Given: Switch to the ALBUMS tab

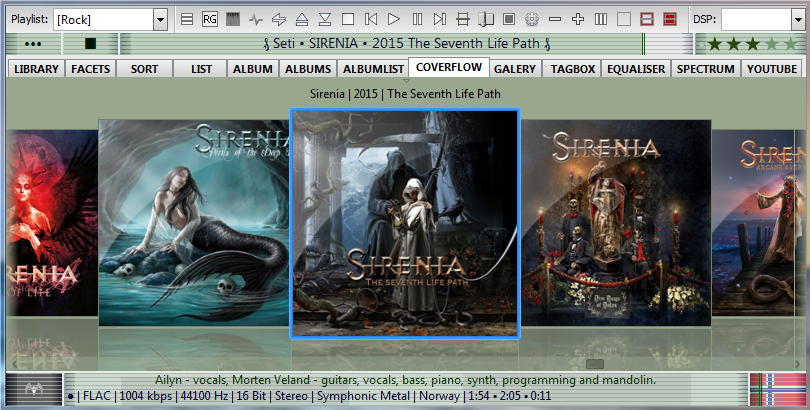Looking at the screenshot, I should coord(308,69).
